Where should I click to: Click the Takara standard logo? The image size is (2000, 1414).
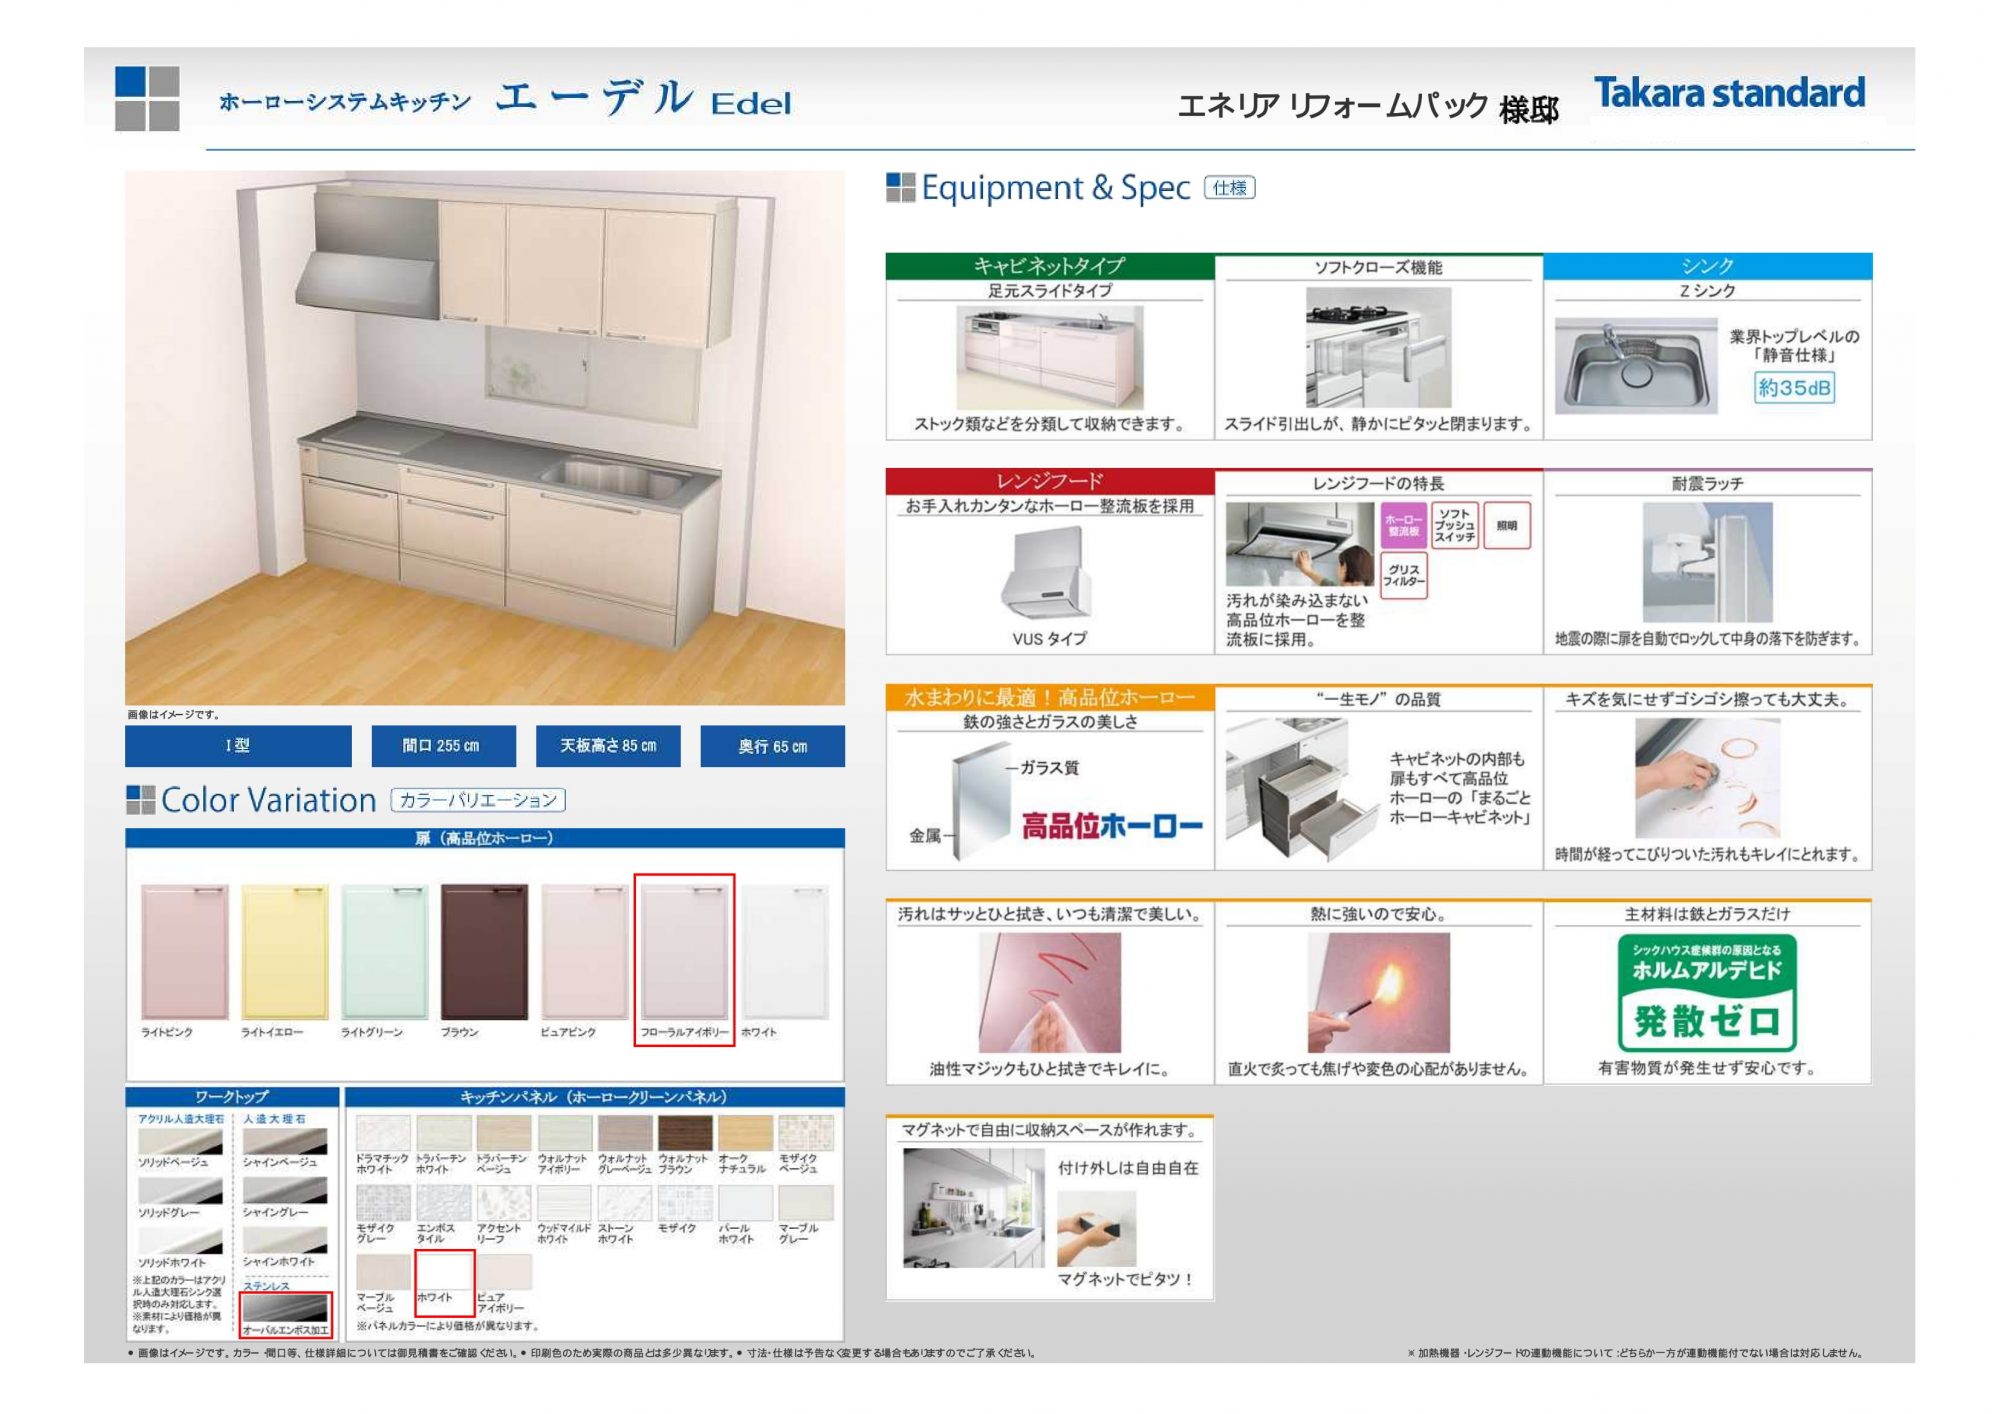[x=1729, y=93]
